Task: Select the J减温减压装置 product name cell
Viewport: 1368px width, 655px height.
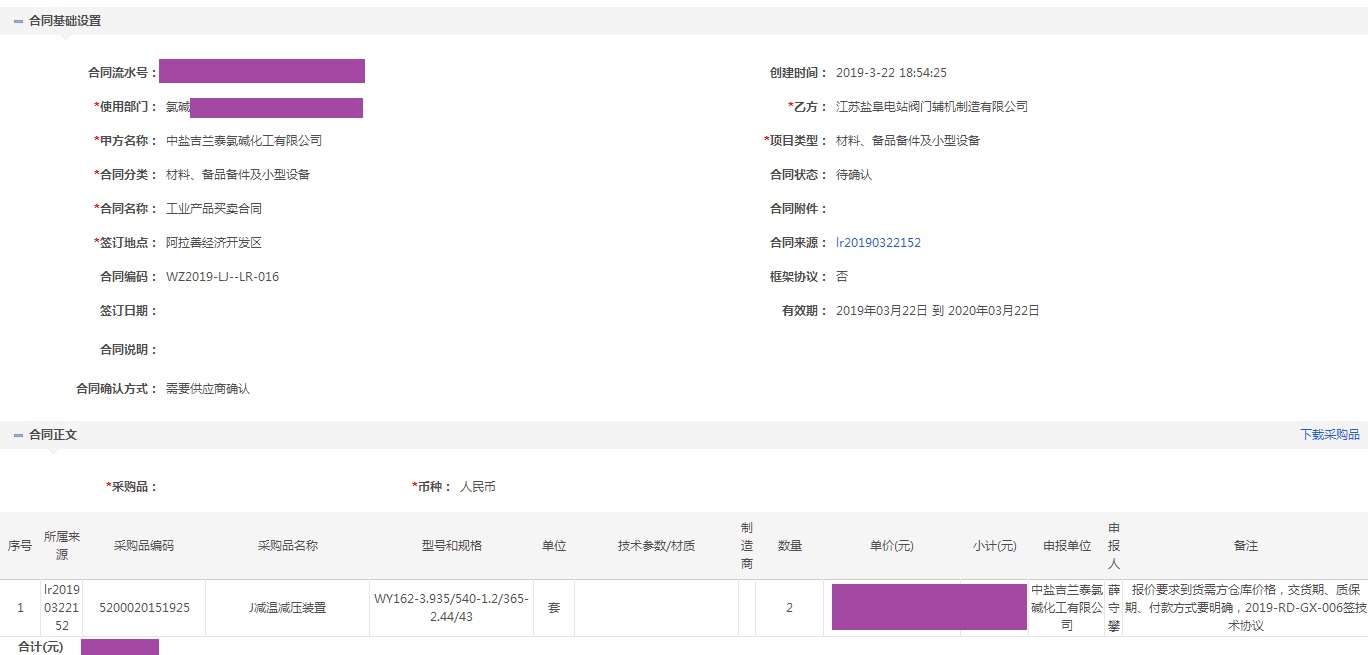Action: click(288, 608)
